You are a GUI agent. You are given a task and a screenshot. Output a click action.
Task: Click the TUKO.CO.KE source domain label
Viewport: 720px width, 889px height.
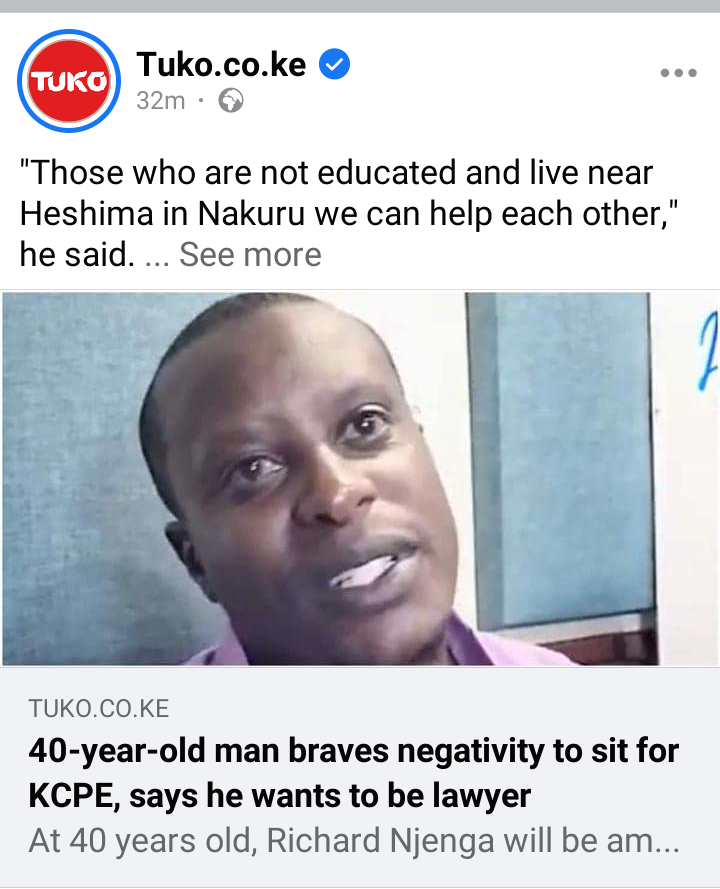[x=99, y=709]
